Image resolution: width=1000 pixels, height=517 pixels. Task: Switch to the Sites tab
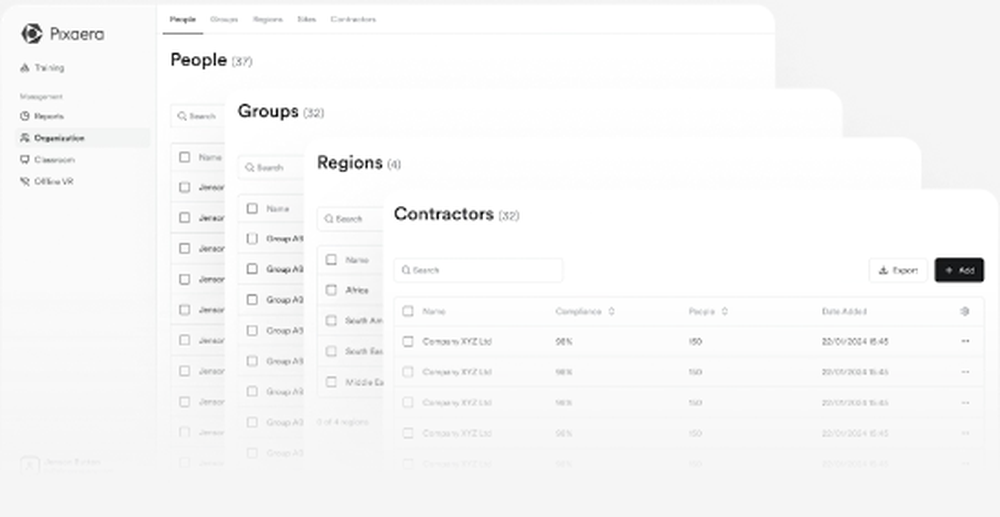click(306, 19)
